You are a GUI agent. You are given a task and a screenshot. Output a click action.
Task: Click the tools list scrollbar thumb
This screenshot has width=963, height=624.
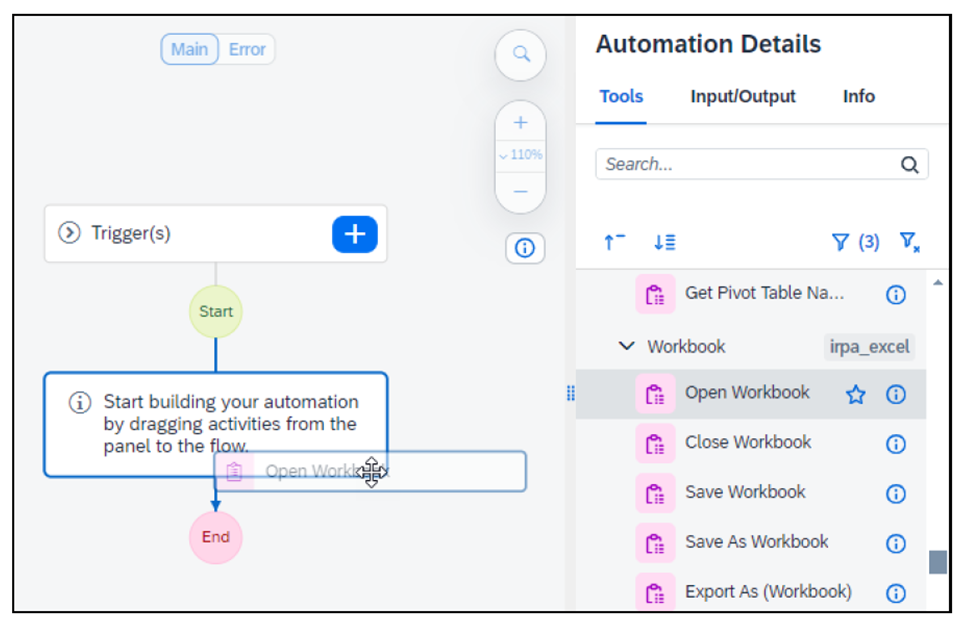tap(937, 562)
